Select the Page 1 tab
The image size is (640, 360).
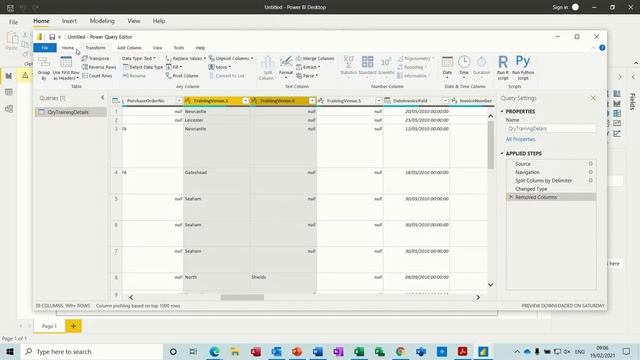click(49, 326)
